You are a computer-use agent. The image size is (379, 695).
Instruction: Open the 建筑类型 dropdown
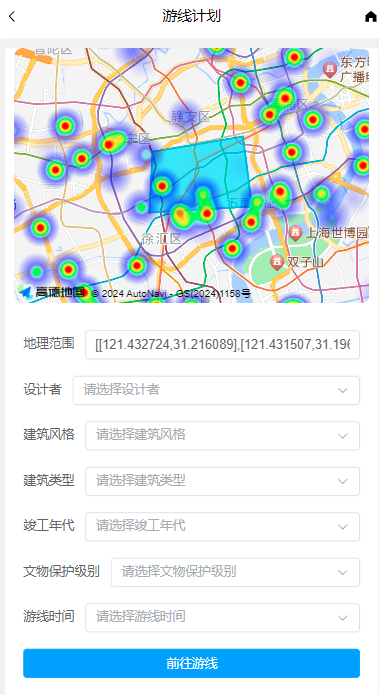(223, 481)
